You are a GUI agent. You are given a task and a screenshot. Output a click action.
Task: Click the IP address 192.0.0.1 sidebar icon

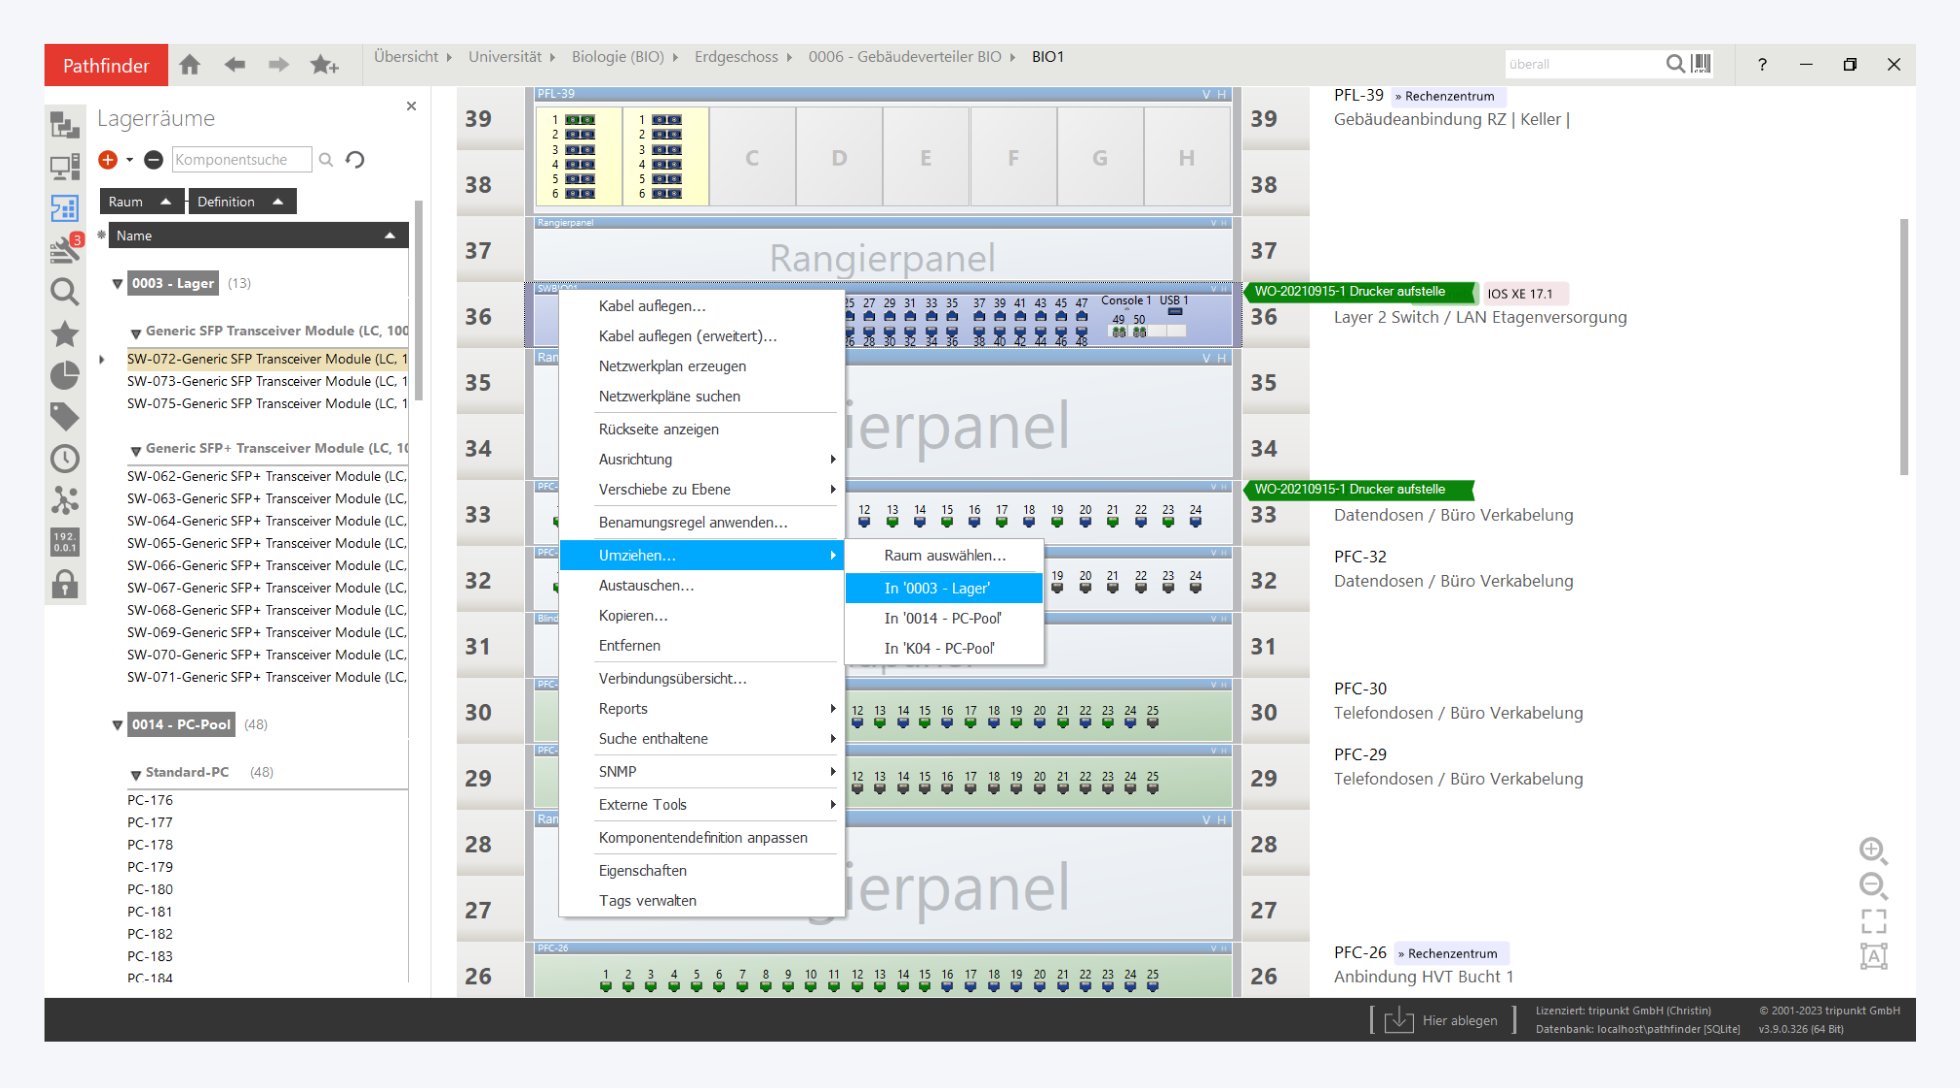click(65, 541)
